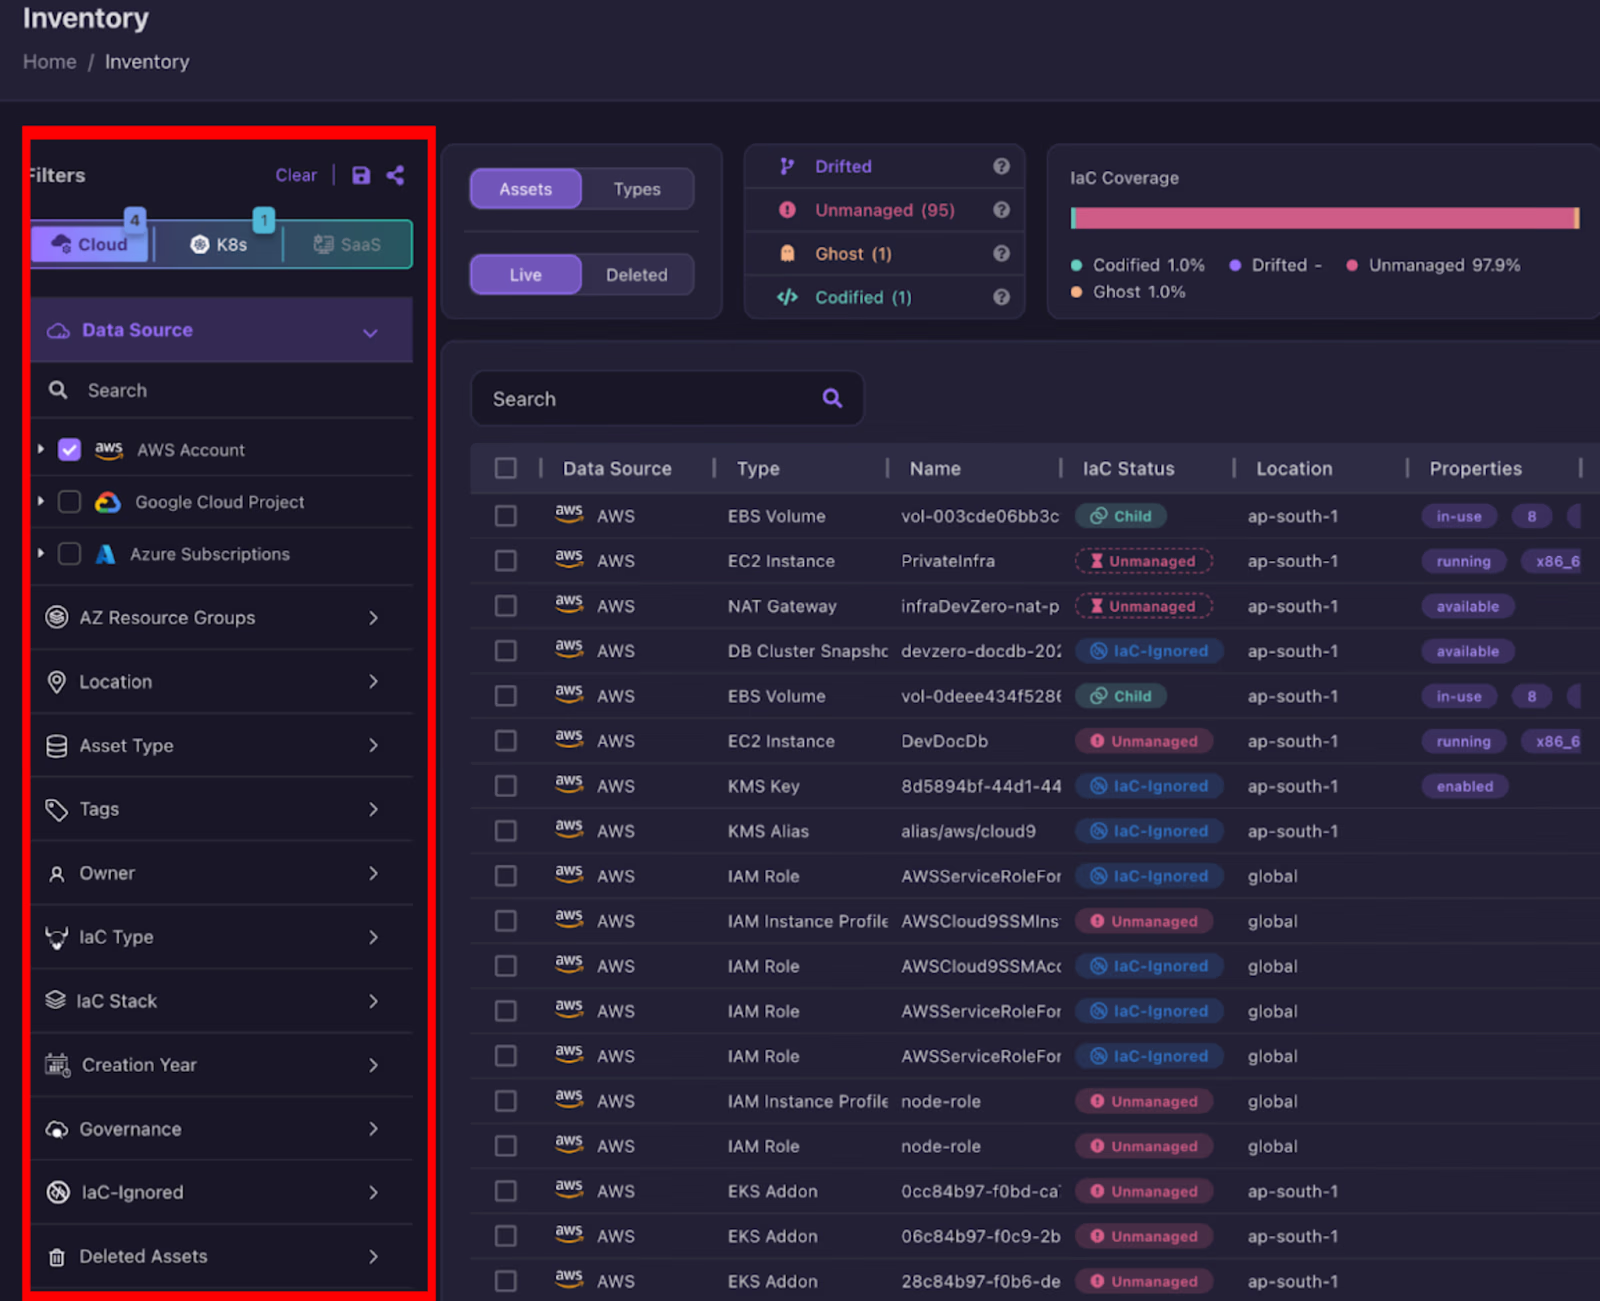This screenshot has height=1301, width=1600.
Task: Click the help icon next to Unmanaged (95)
Action: 1001,210
